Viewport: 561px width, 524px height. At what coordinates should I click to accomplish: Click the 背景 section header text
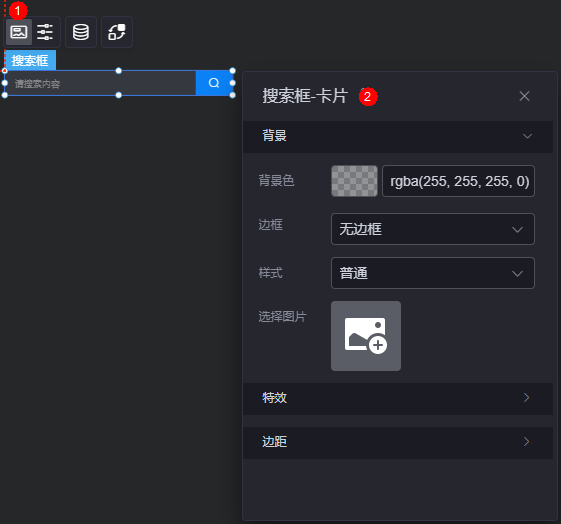coord(274,136)
